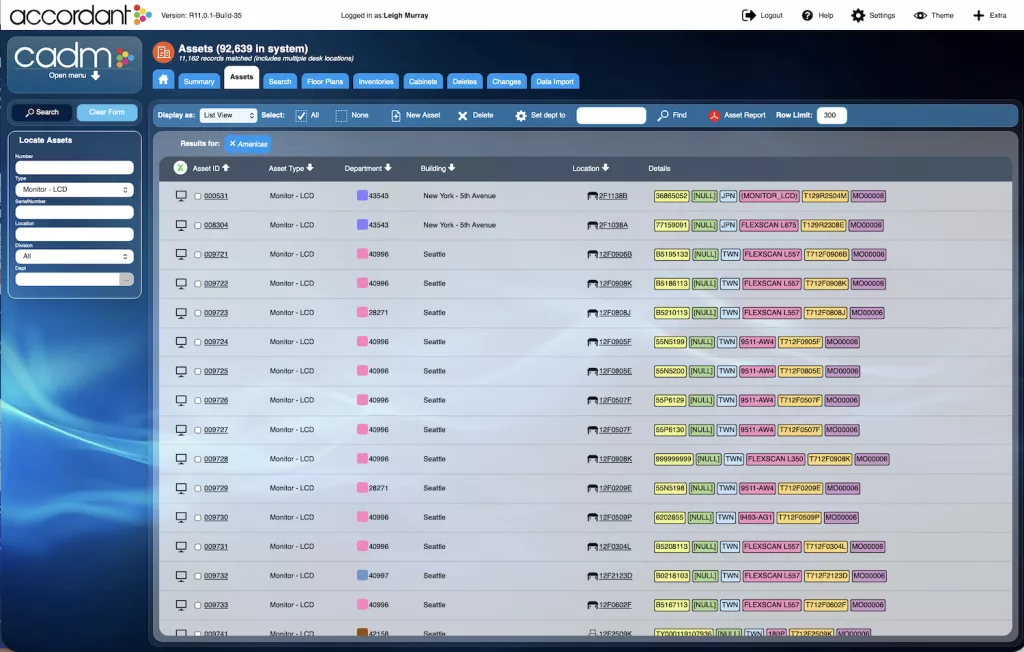Screen dimensions: 1024x652
Task: Switch to the Cabinets tab
Action: 423,82
